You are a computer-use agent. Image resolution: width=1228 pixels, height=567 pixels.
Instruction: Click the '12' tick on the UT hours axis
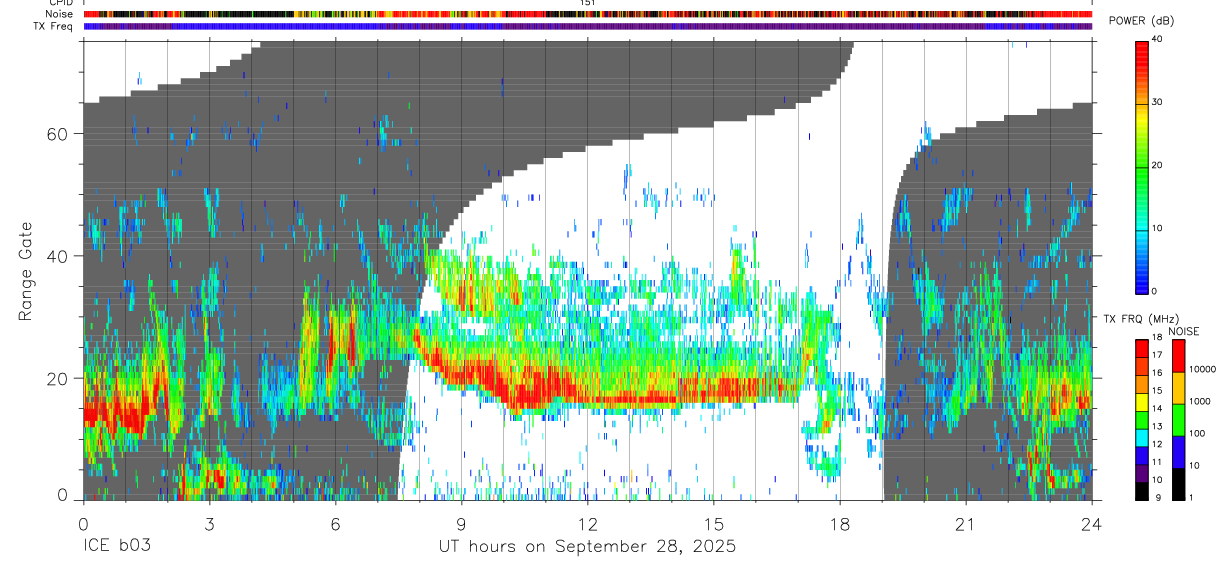tap(587, 523)
